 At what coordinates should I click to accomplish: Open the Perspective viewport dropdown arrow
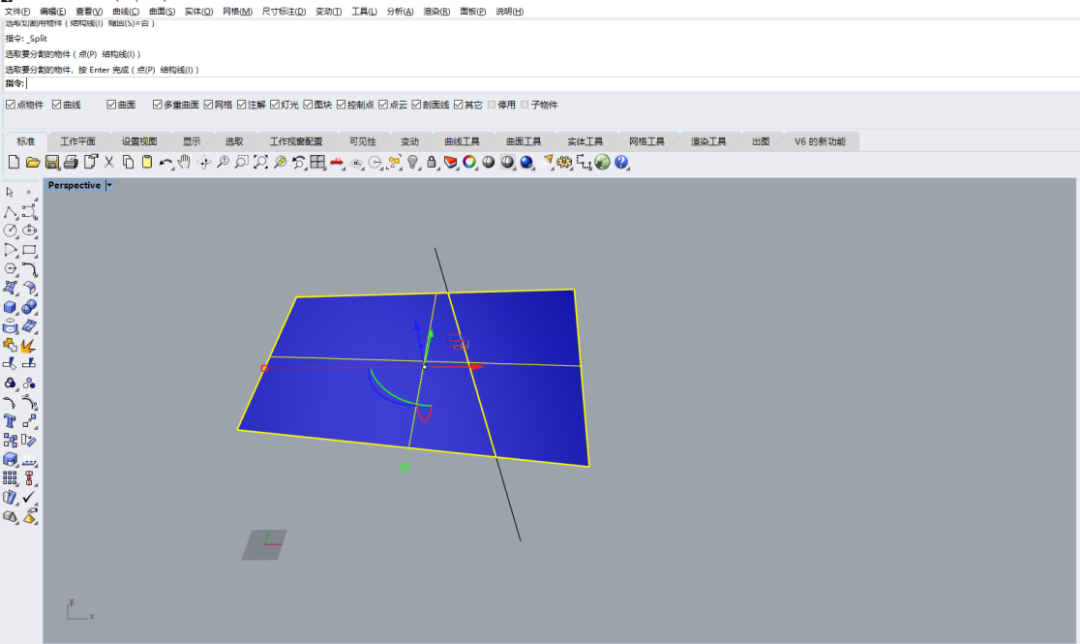109,185
